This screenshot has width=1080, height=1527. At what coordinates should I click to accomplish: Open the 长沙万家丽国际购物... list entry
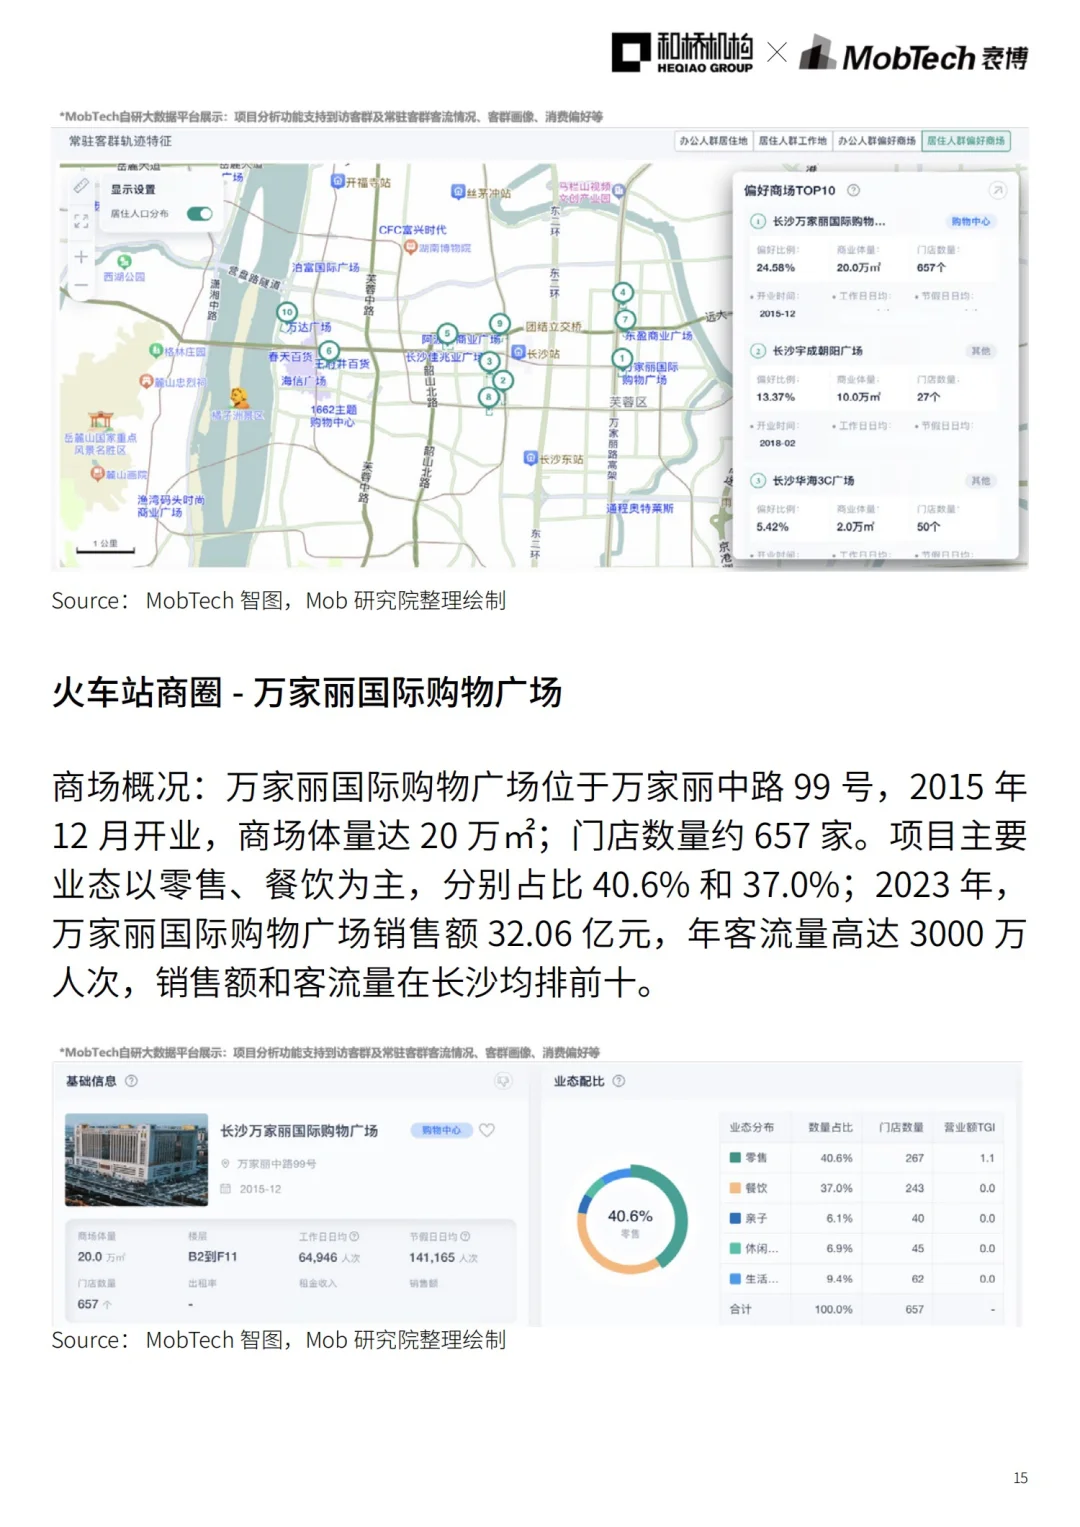point(829,221)
